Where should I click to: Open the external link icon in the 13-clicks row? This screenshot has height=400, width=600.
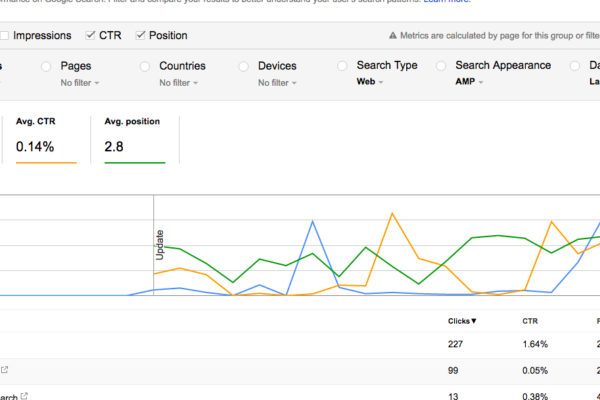tap(24, 395)
